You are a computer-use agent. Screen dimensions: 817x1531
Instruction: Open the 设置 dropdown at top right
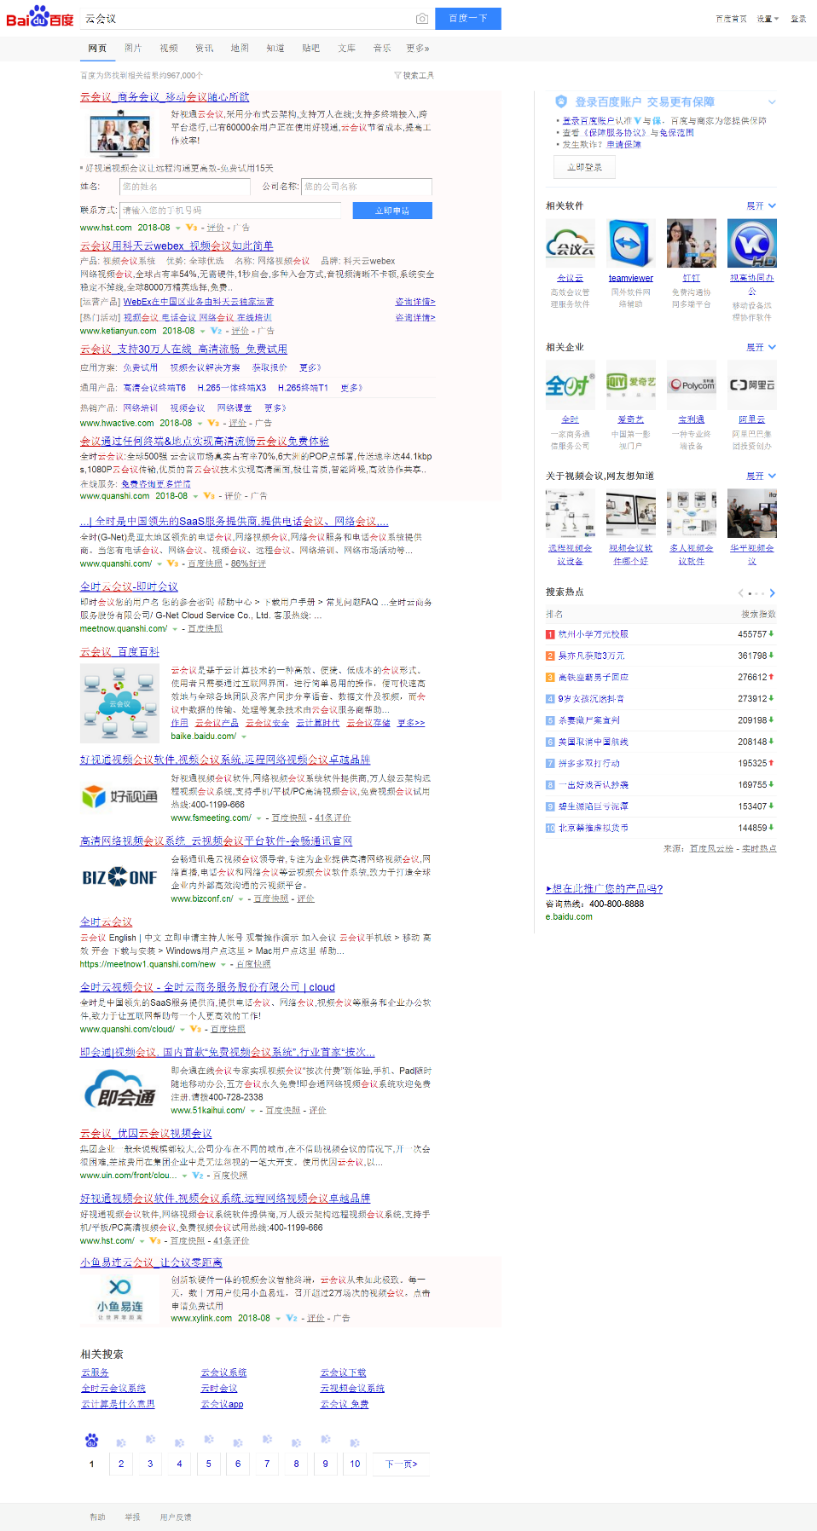click(767, 19)
